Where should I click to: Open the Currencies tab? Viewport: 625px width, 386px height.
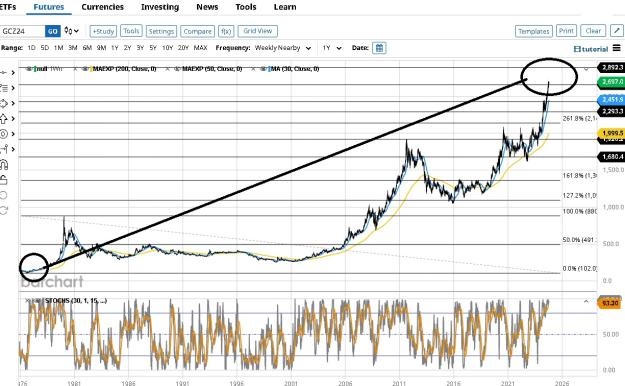[102, 7]
